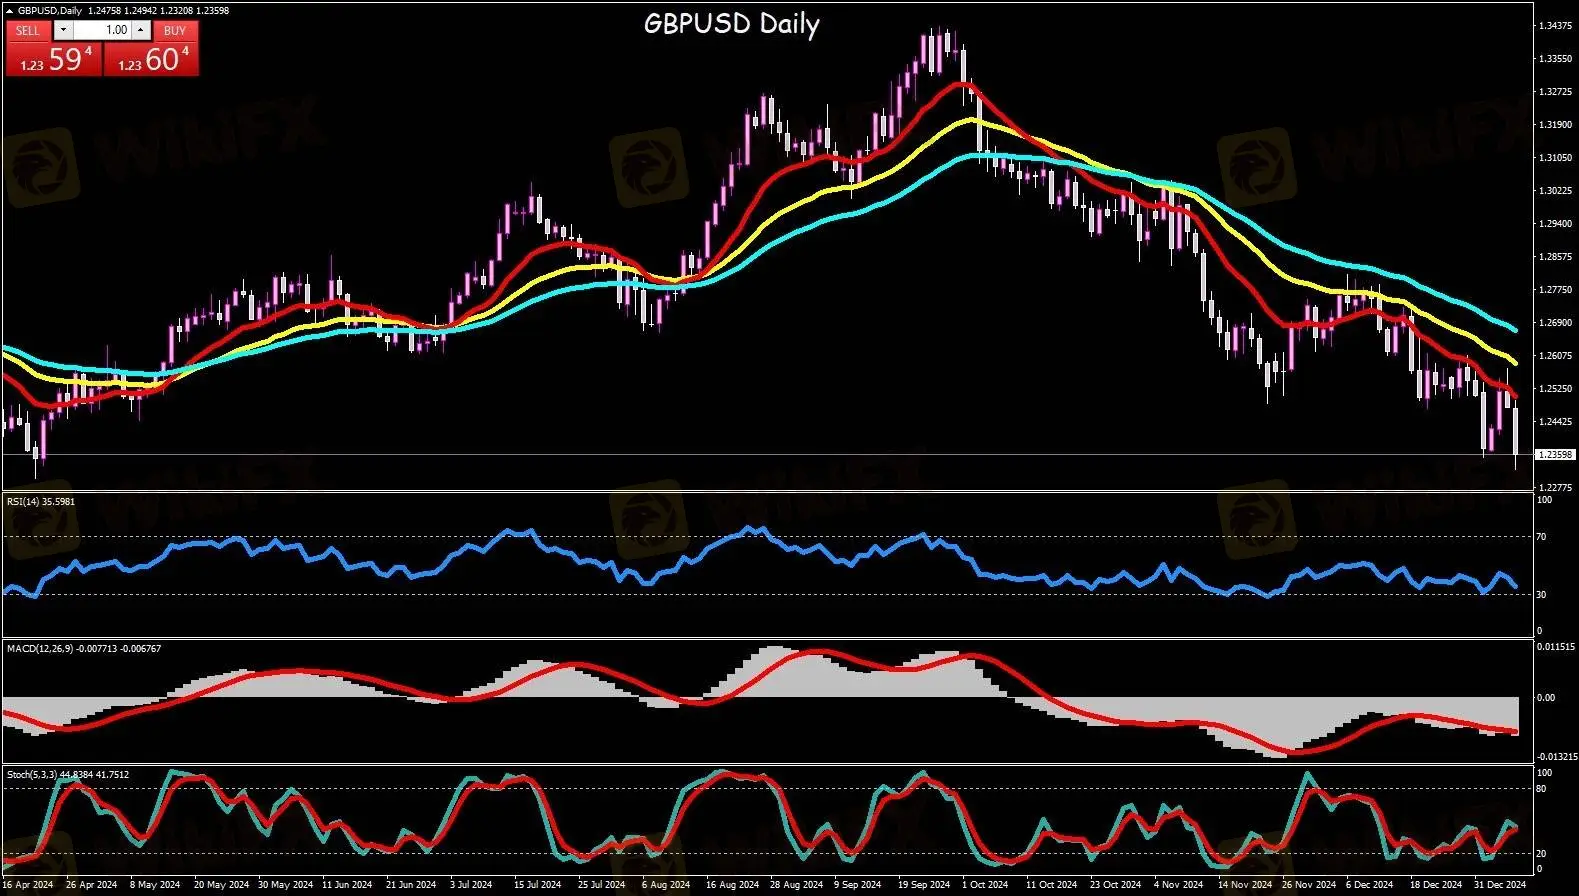Select the 1.00 volume input field
The image size is (1579, 896).
click(102, 30)
